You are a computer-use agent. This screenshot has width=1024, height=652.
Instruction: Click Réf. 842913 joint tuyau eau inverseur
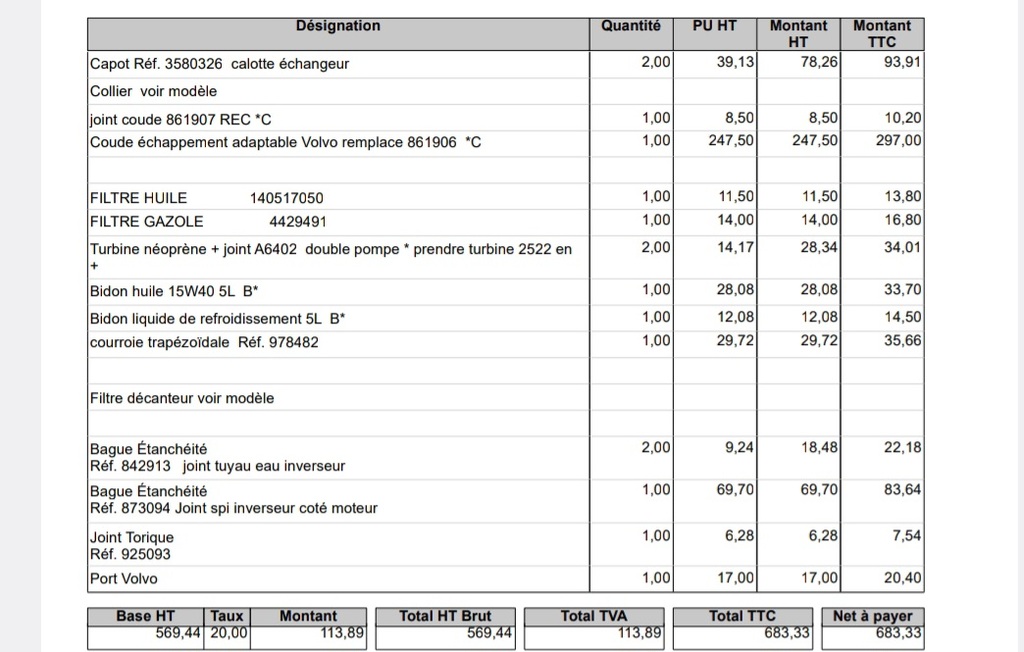(x=217, y=466)
